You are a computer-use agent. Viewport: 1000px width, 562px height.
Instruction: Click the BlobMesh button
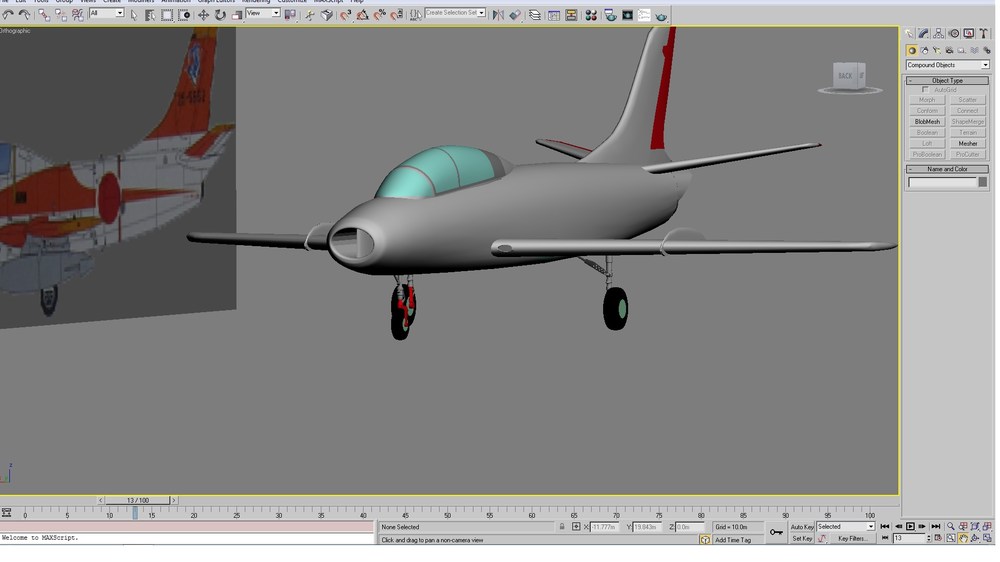[927, 121]
